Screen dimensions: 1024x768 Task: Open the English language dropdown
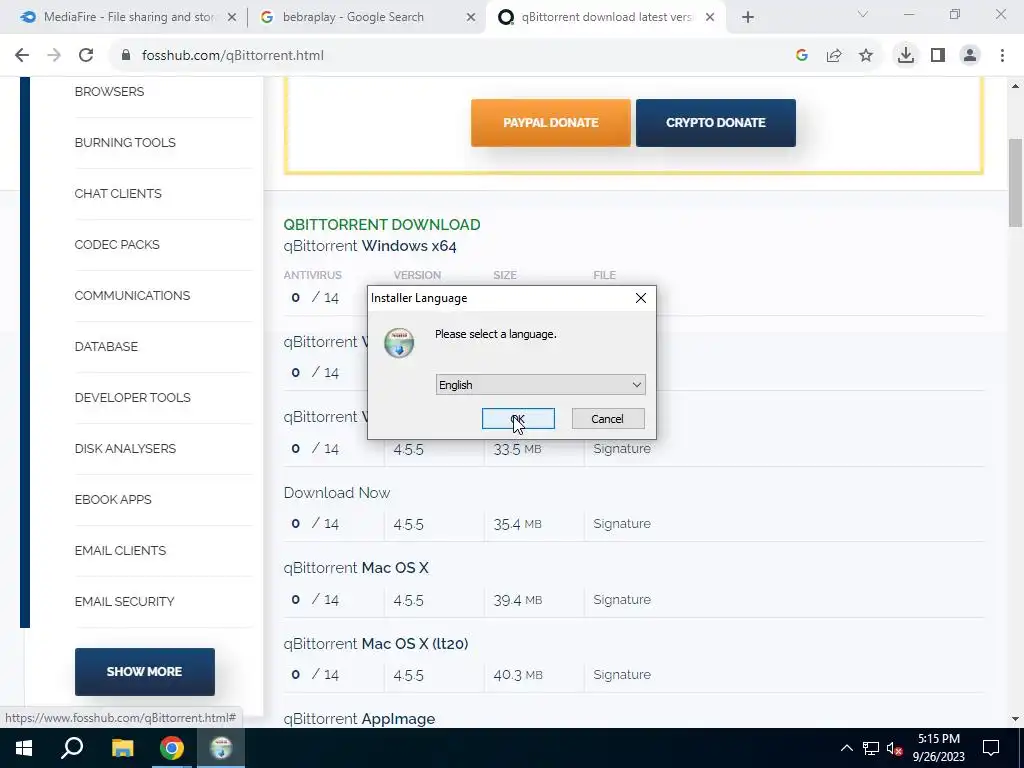tap(540, 385)
